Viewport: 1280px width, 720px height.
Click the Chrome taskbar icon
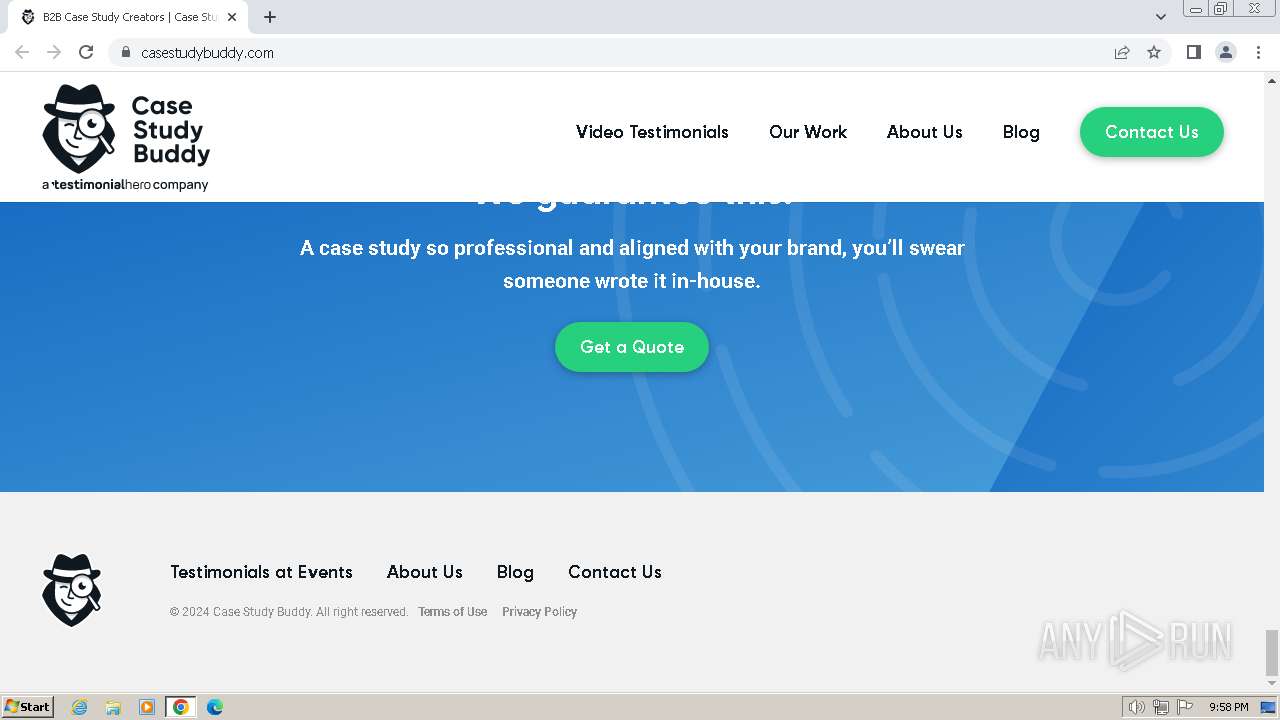(181, 707)
